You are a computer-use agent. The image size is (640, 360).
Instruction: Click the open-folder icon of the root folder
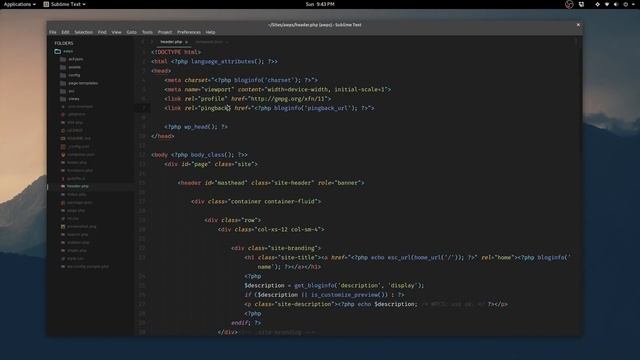coord(58,51)
